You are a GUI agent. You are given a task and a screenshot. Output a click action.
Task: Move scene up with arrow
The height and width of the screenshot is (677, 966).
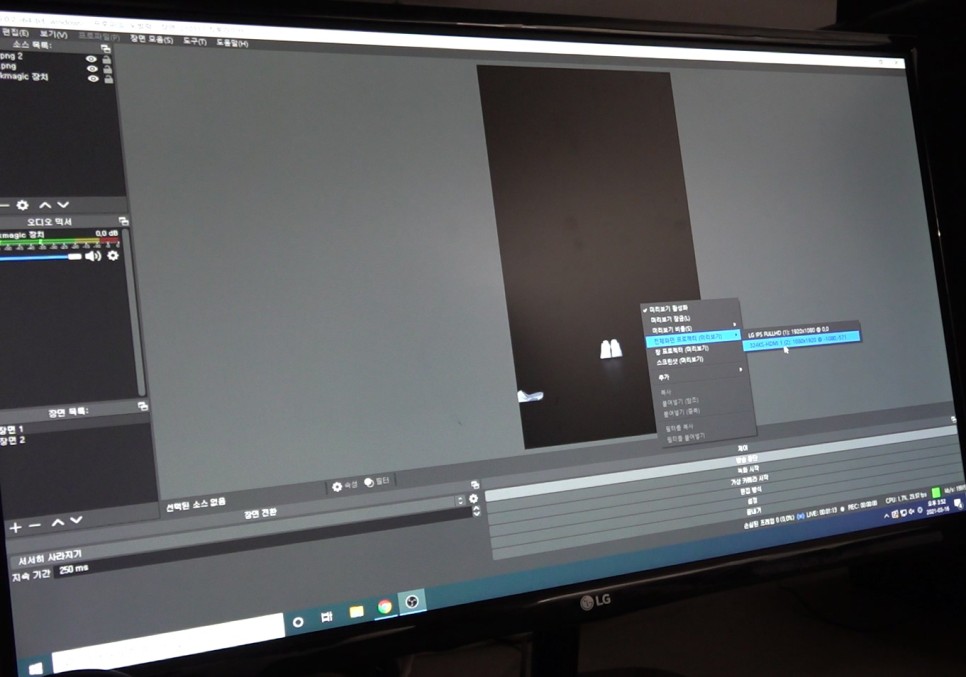[57, 522]
